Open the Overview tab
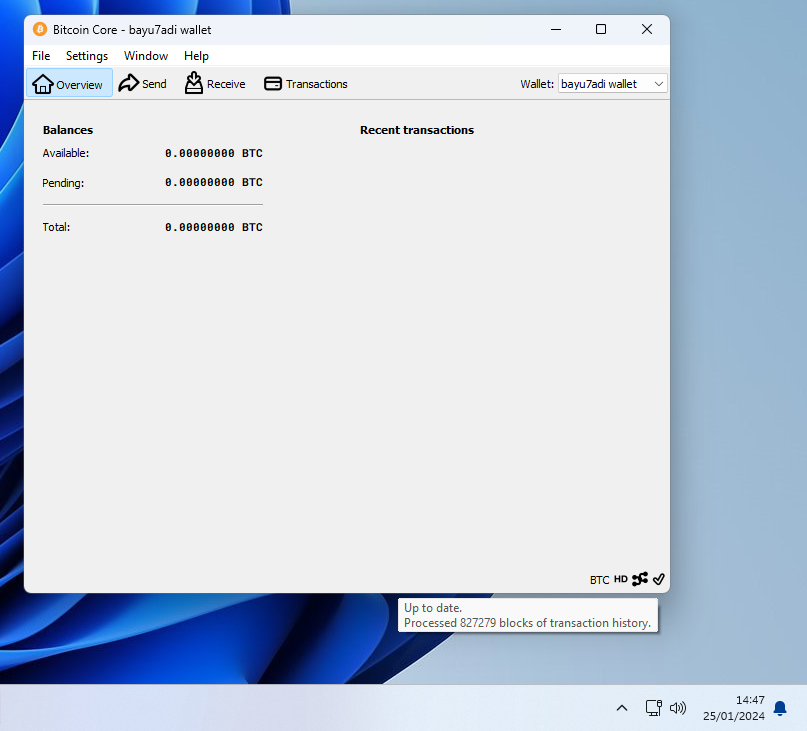Screen dimensions: 807x731 coord(69,83)
